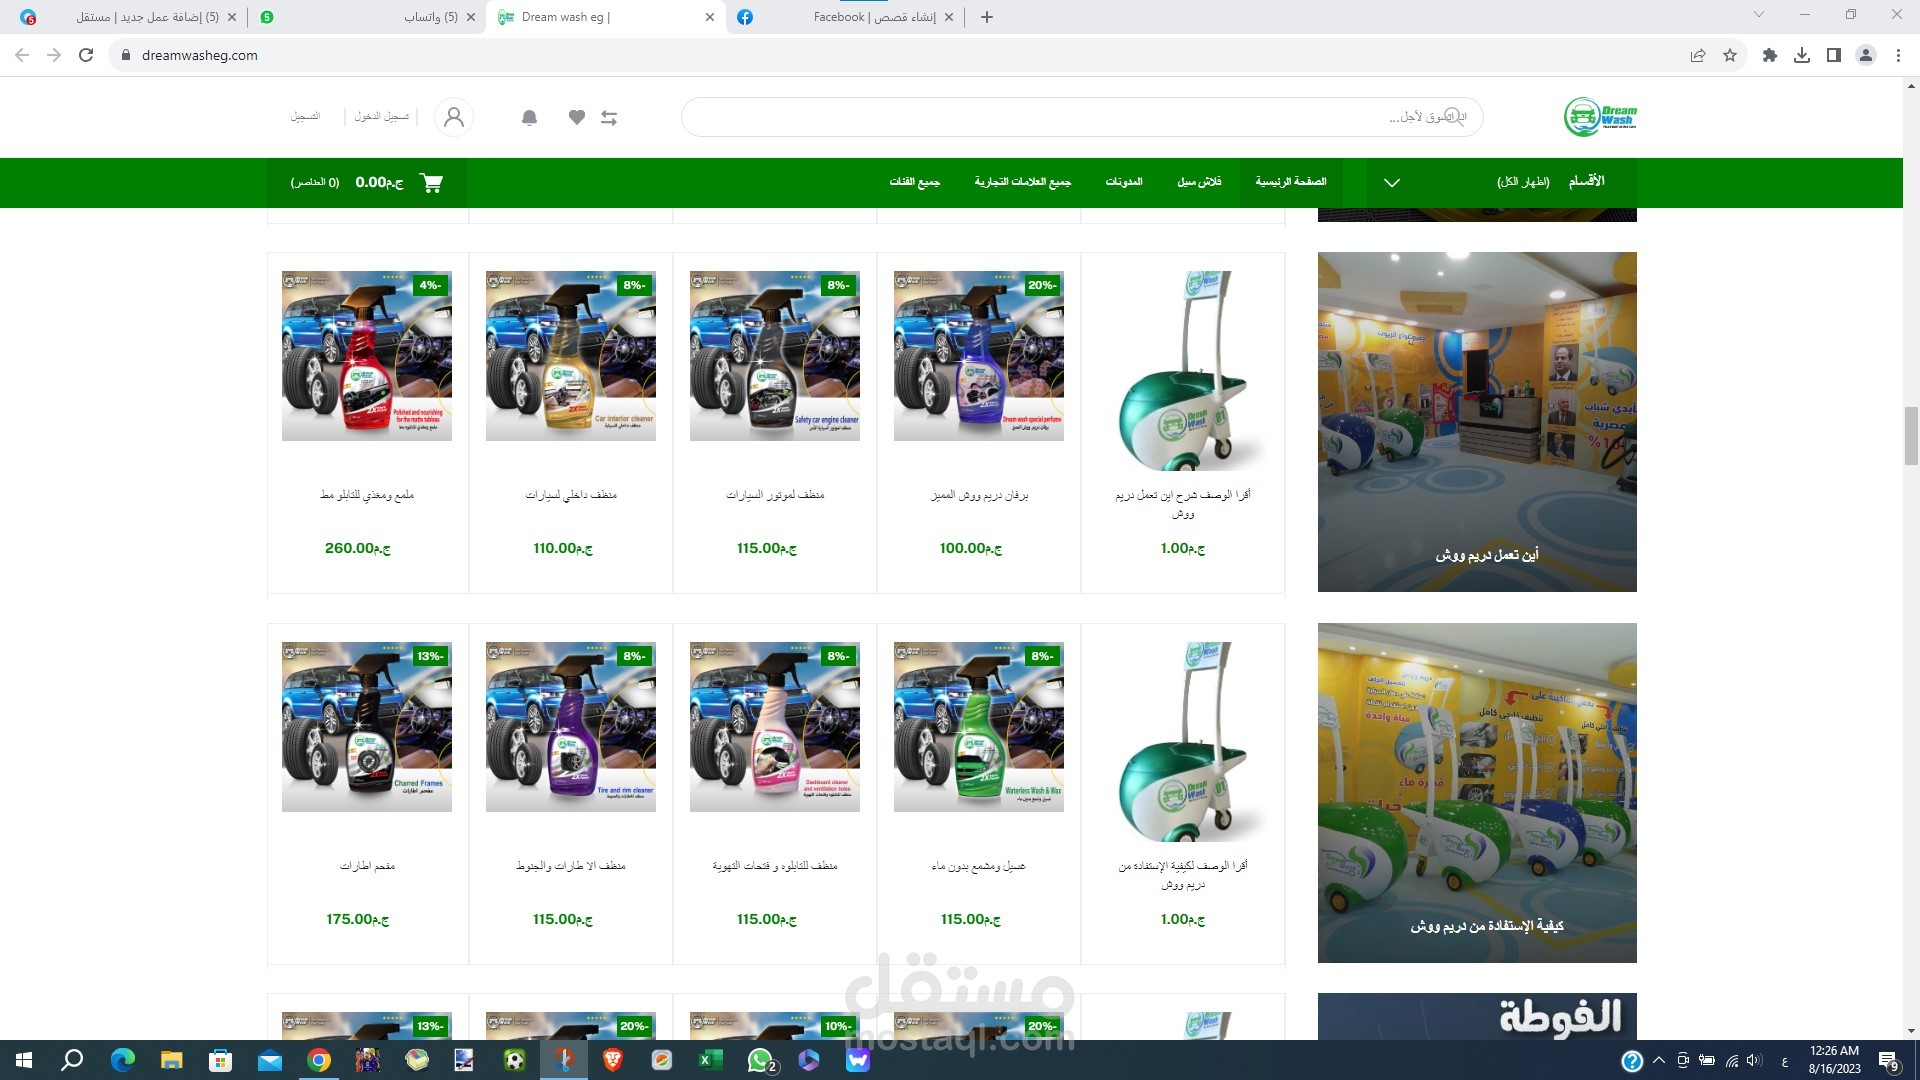
Task: Open a new browser tab with plus button
Action: (x=987, y=17)
